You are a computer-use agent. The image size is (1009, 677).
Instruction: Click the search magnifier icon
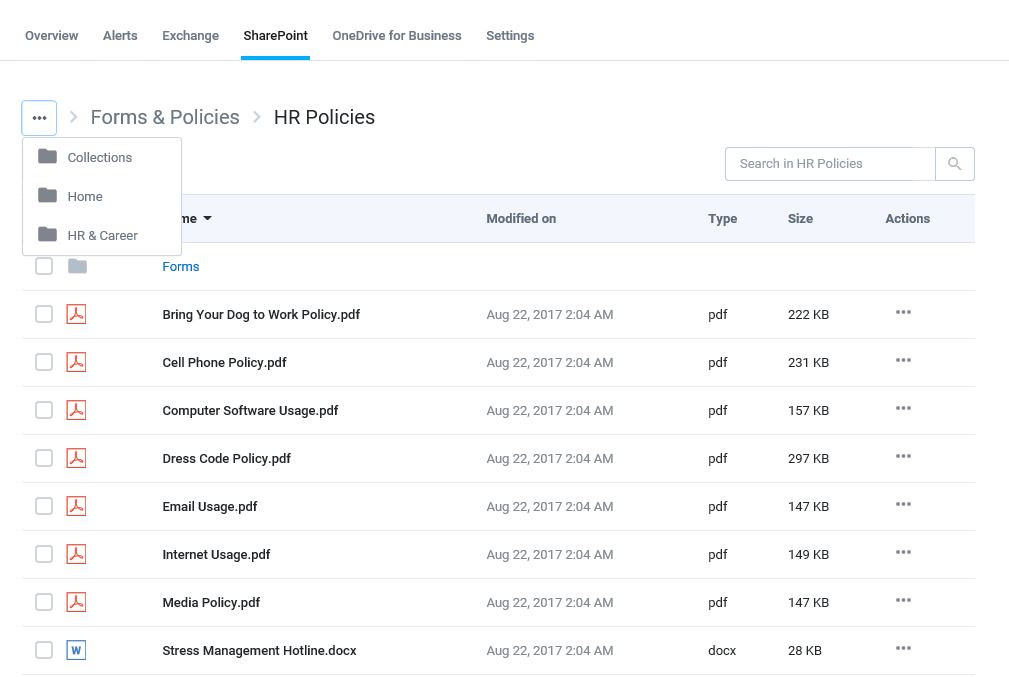pyautogui.click(x=954, y=163)
